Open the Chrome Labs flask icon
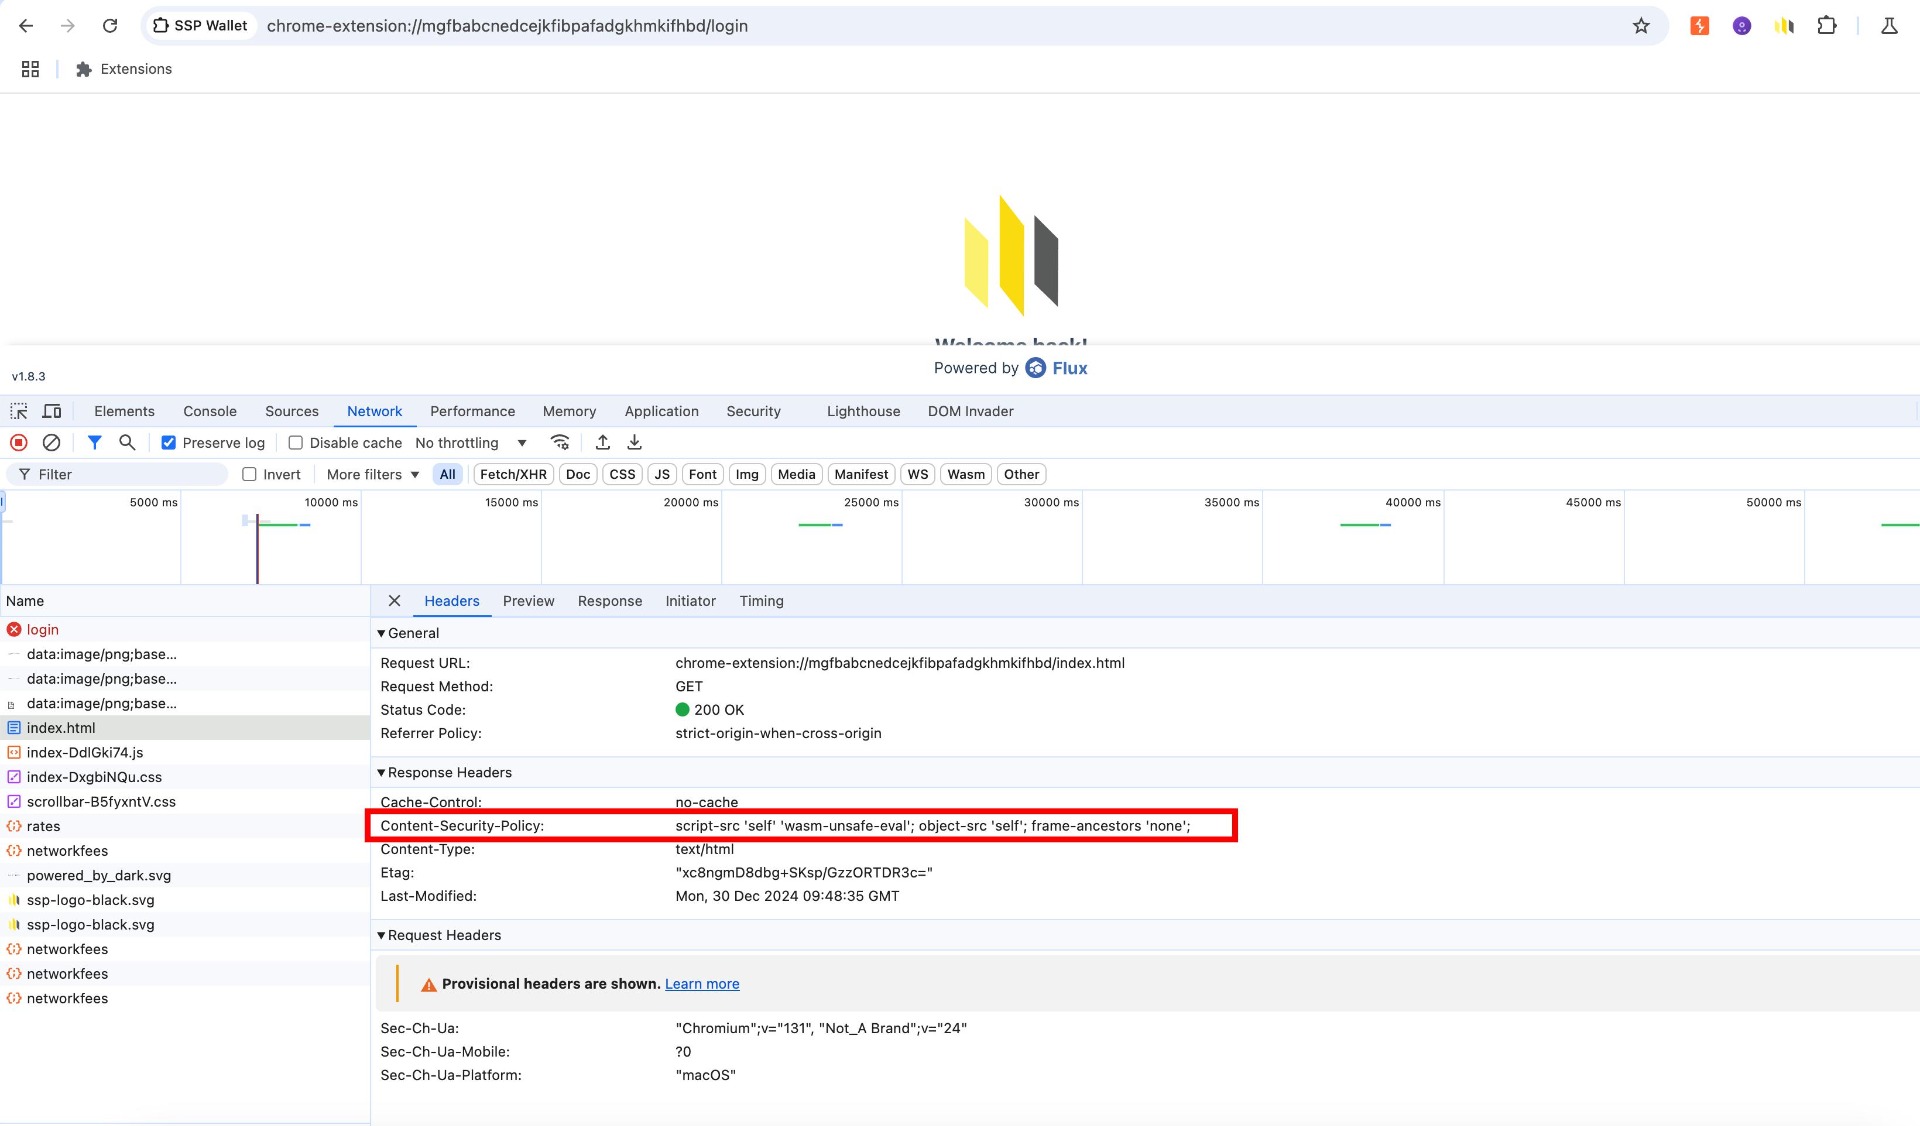This screenshot has width=1920, height=1126. (1889, 26)
